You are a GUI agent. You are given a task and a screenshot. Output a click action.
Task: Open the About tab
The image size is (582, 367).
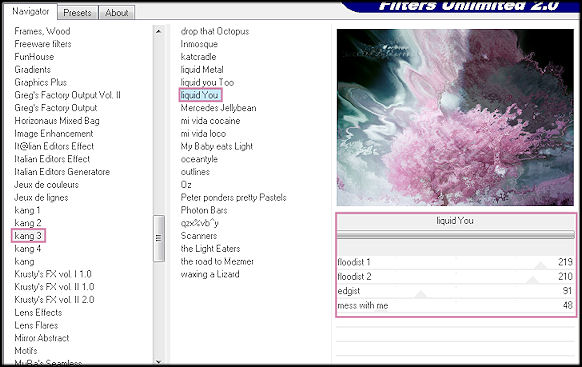117,13
